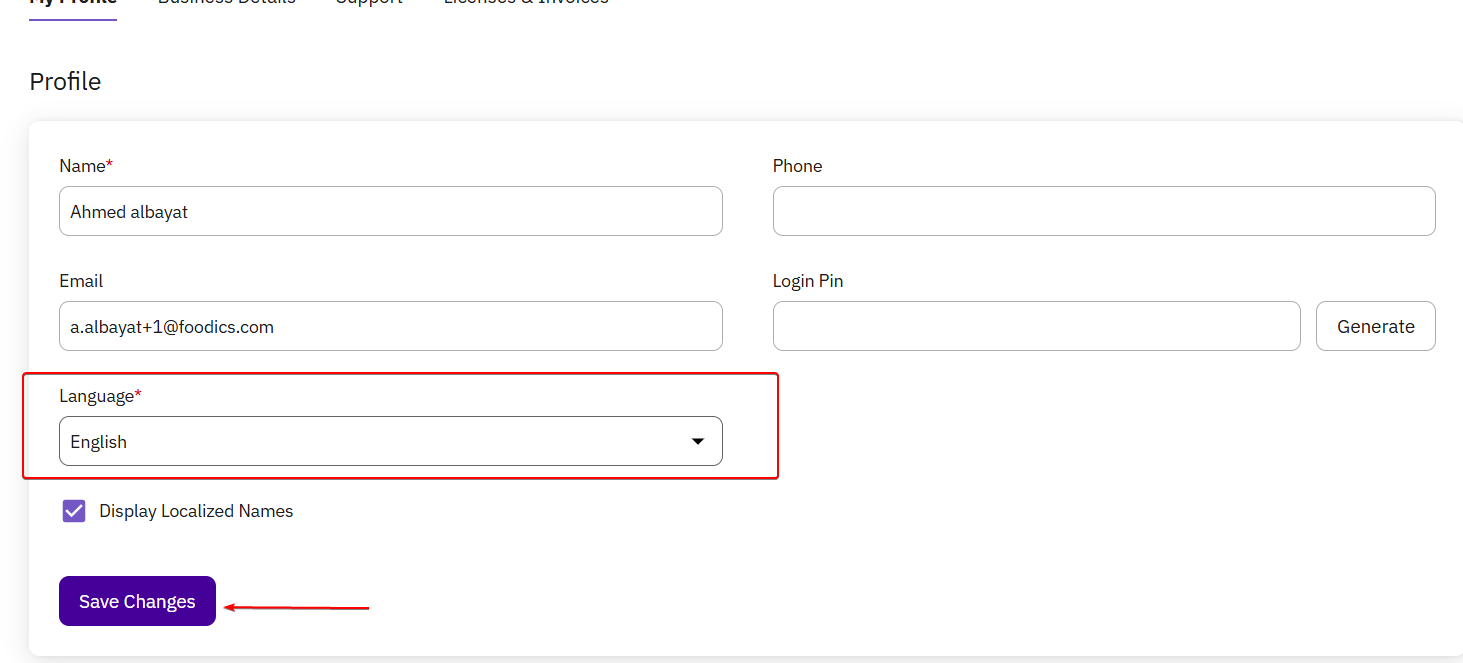Click the Language field label
The image size is (1463, 663).
click(x=98, y=396)
